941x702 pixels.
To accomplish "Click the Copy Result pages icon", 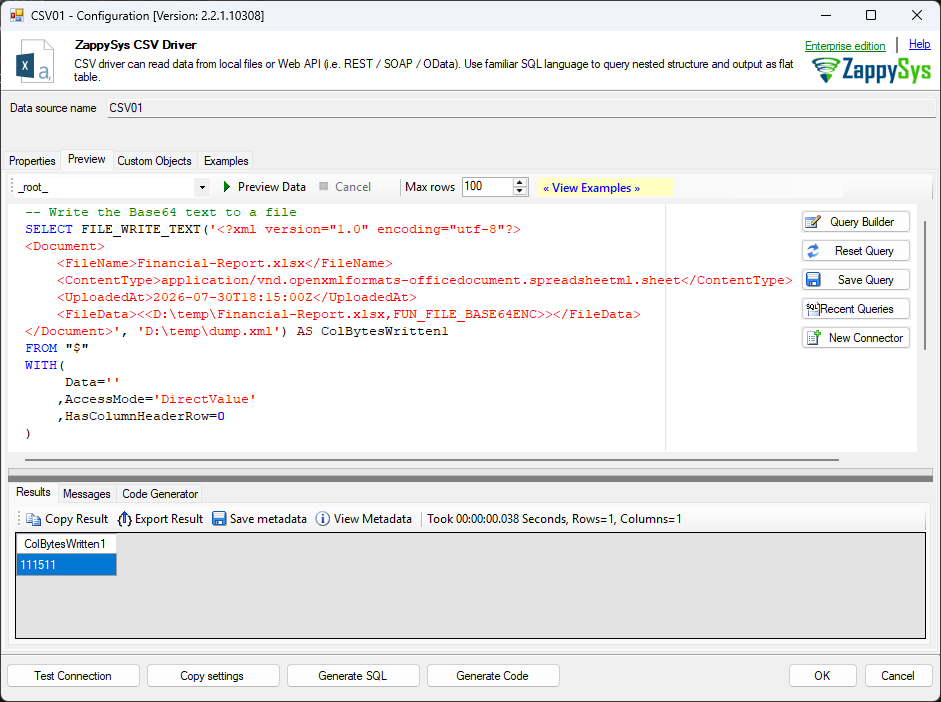I will click(34, 519).
